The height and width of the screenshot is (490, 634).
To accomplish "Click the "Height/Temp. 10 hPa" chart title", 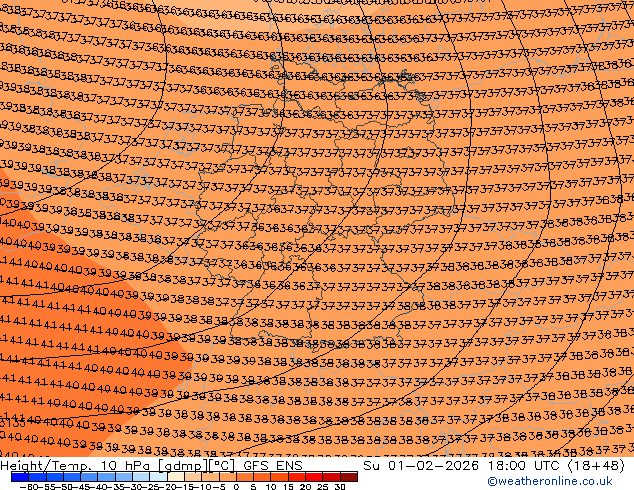I will [77, 466].
